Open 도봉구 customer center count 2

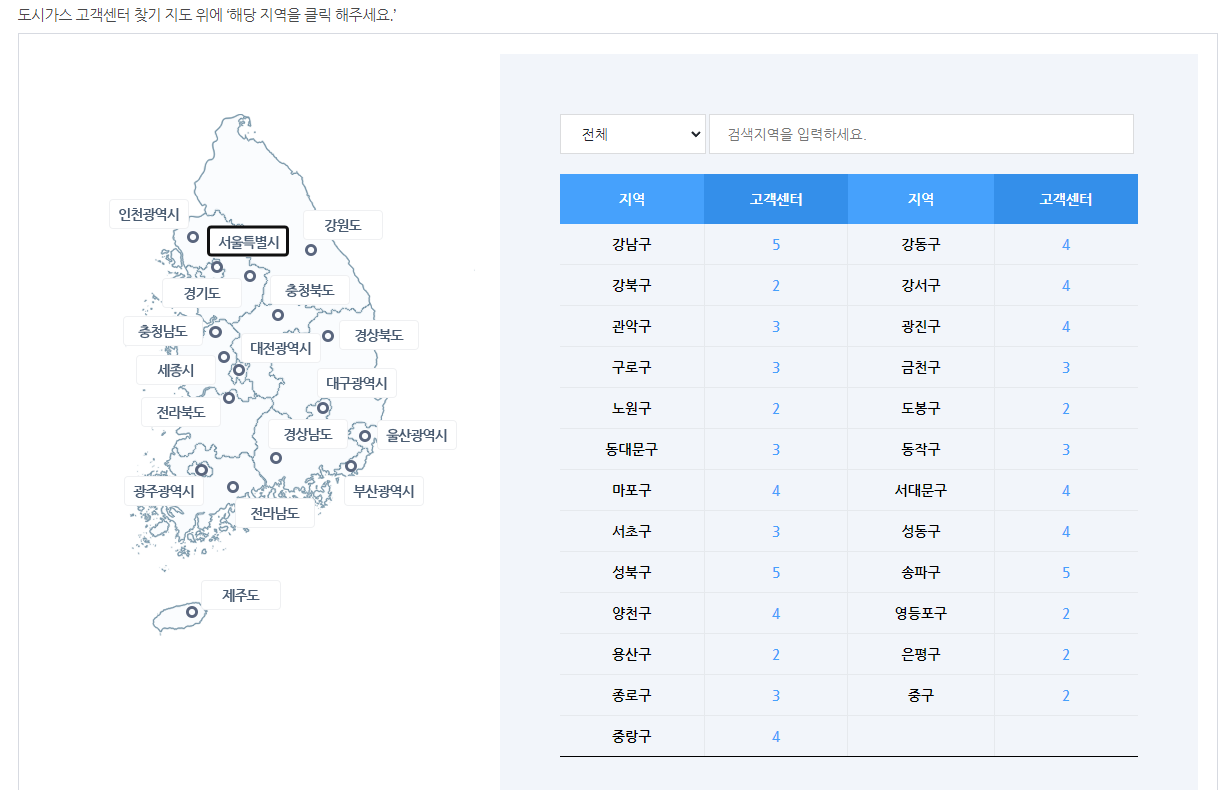click(1066, 408)
